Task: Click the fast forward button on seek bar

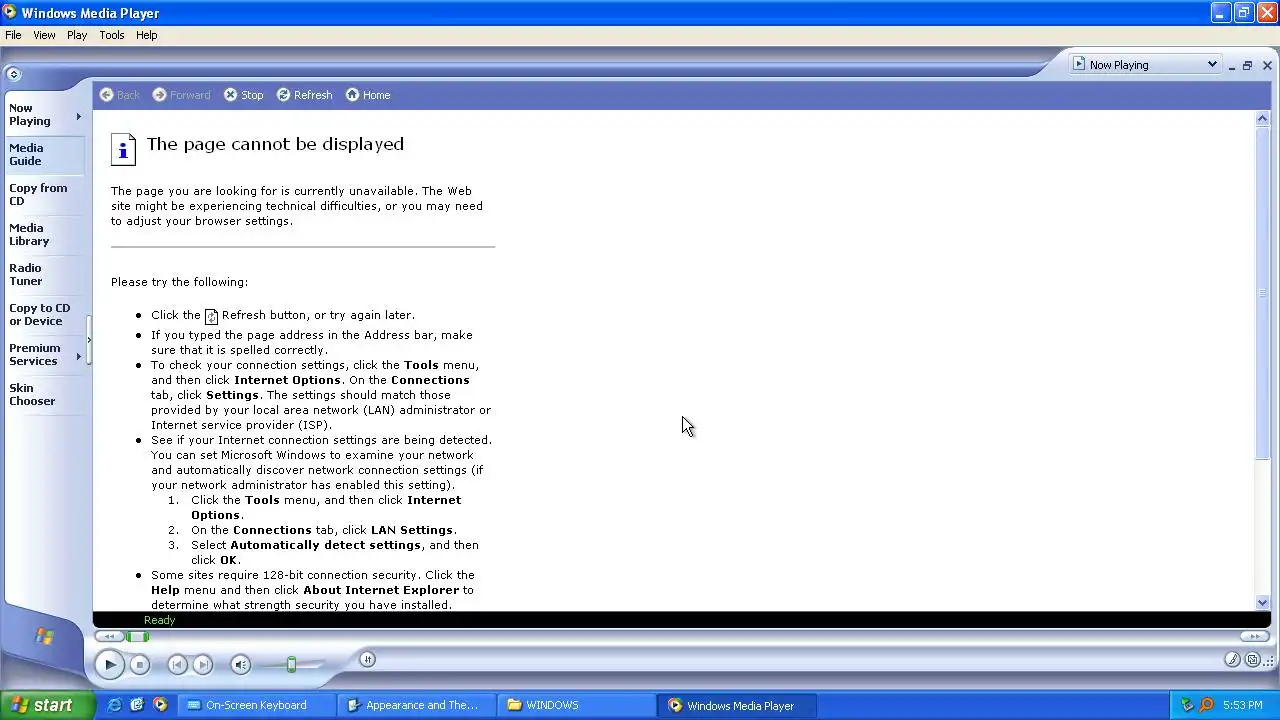Action: click(x=1254, y=637)
